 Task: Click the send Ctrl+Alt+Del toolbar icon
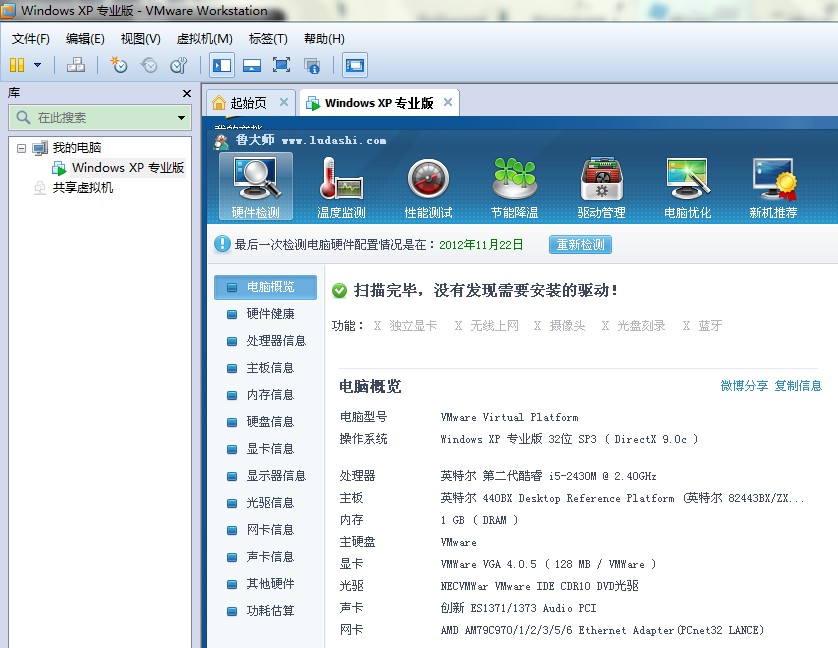(x=75, y=65)
